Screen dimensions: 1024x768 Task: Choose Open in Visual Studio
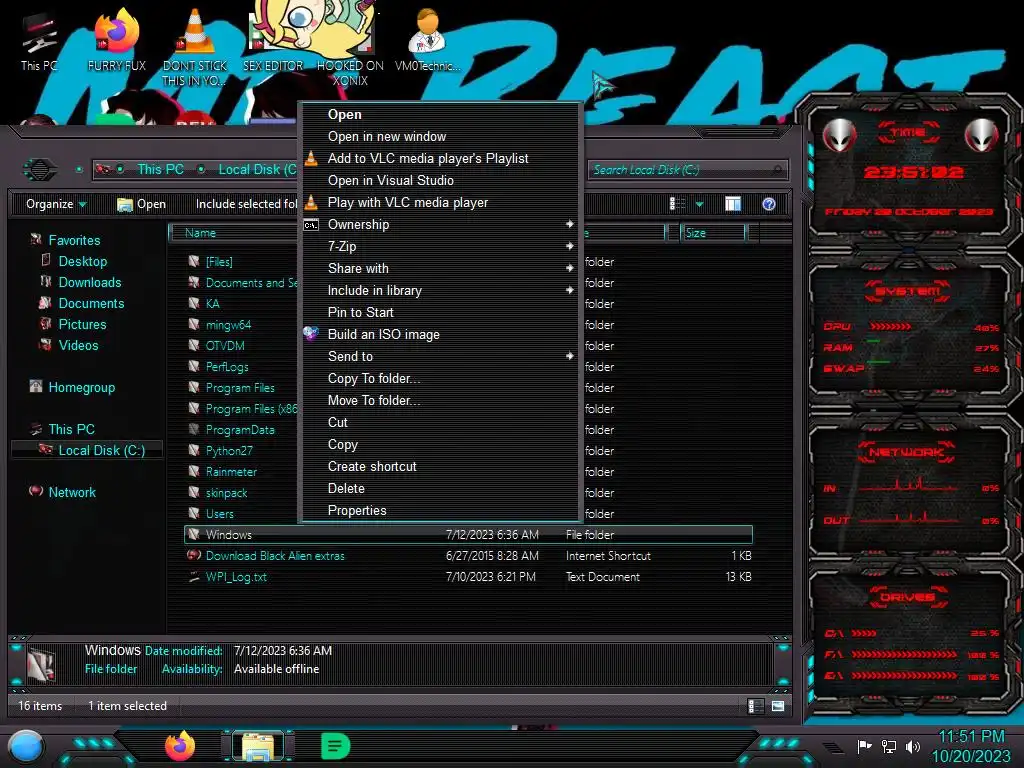click(443, 180)
